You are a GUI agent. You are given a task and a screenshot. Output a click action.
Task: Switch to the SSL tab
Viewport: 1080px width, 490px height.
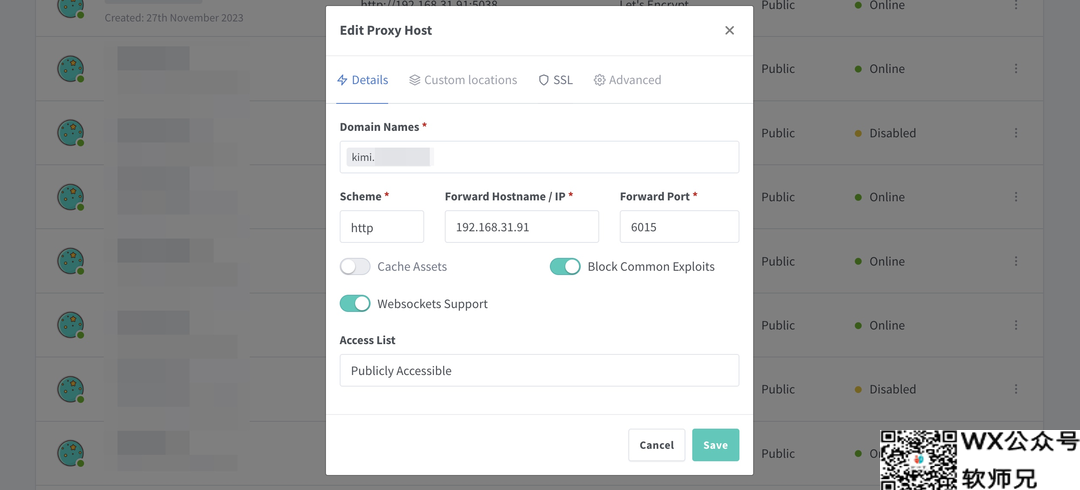coord(555,80)
